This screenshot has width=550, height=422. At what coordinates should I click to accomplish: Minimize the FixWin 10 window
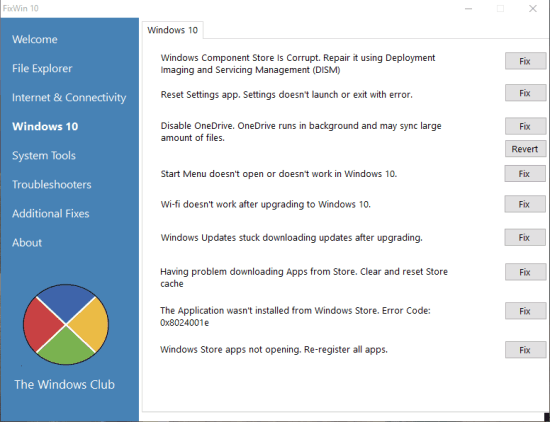pos(468,8)
